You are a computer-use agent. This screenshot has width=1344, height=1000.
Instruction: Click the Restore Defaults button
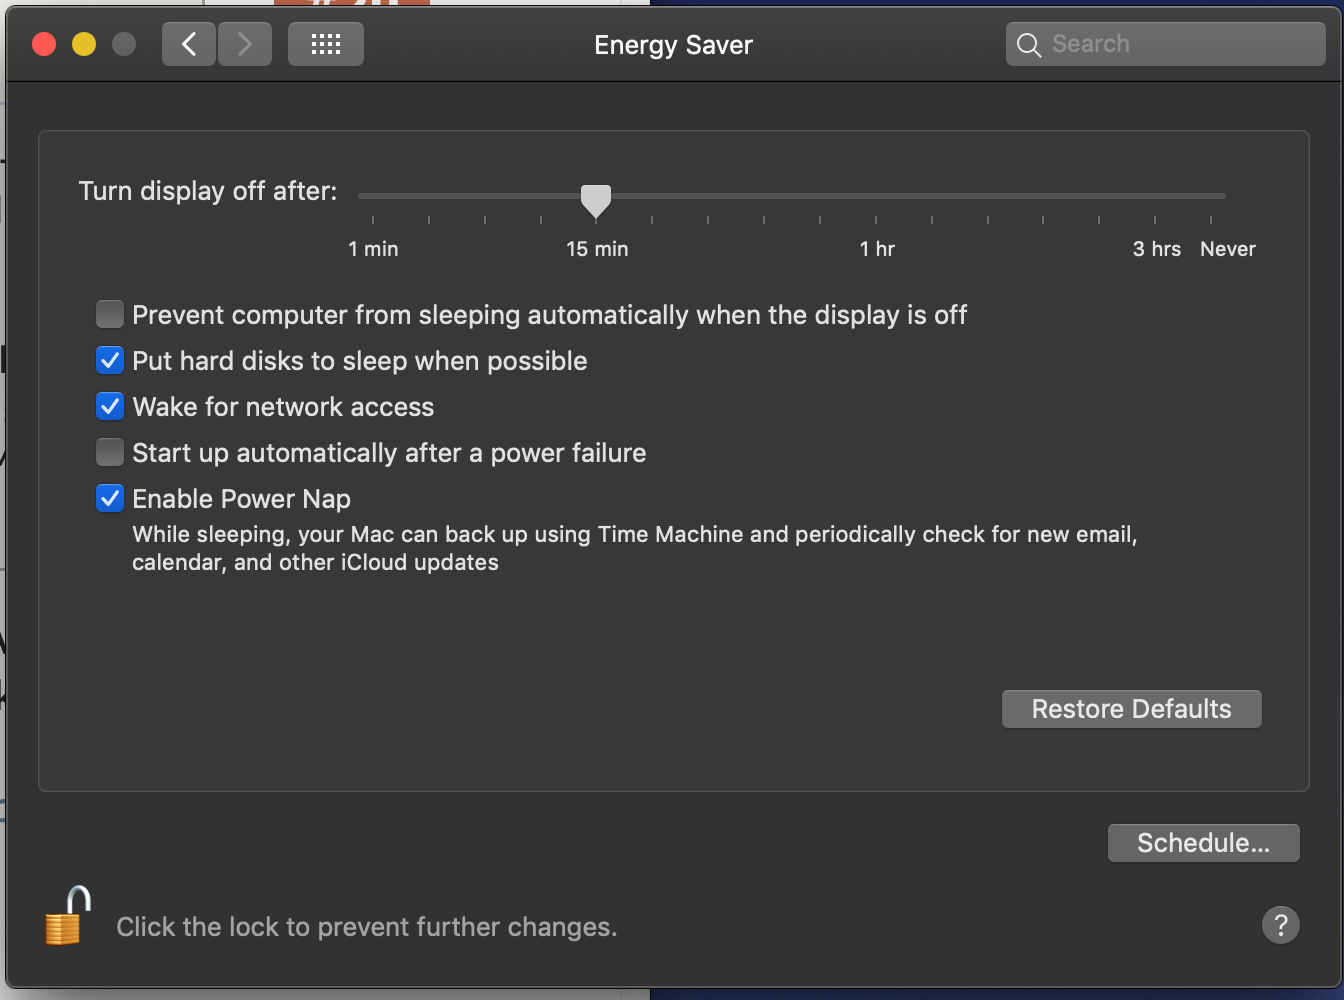(1132, 709)
